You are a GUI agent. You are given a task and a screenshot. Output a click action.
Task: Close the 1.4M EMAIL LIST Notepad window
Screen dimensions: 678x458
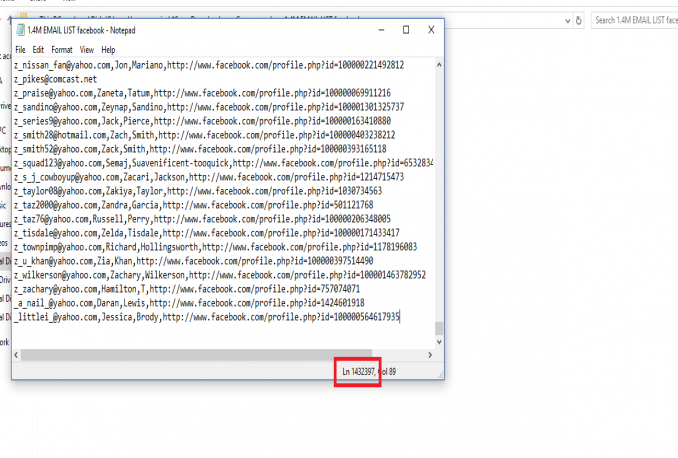tap(432, 31)
